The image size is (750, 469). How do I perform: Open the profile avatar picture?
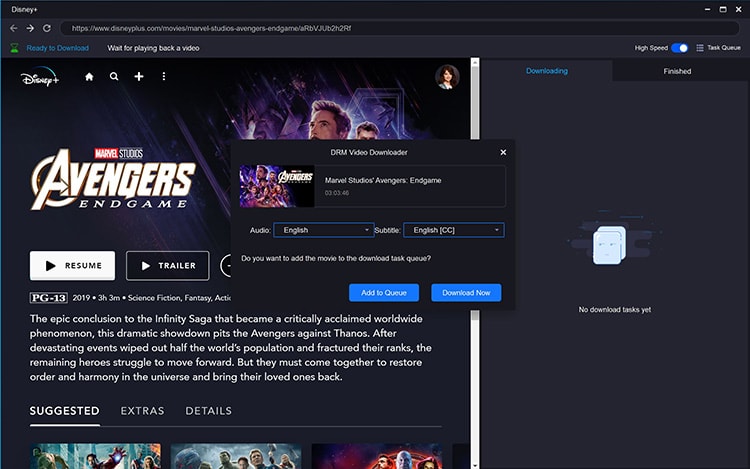pos(447,77)
